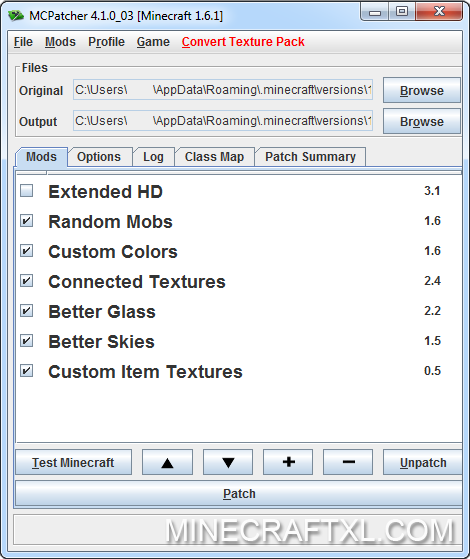The height and width of the screenshot is (559, 470).
Task: Select the Mods tab
Action: tap(41, 157)
